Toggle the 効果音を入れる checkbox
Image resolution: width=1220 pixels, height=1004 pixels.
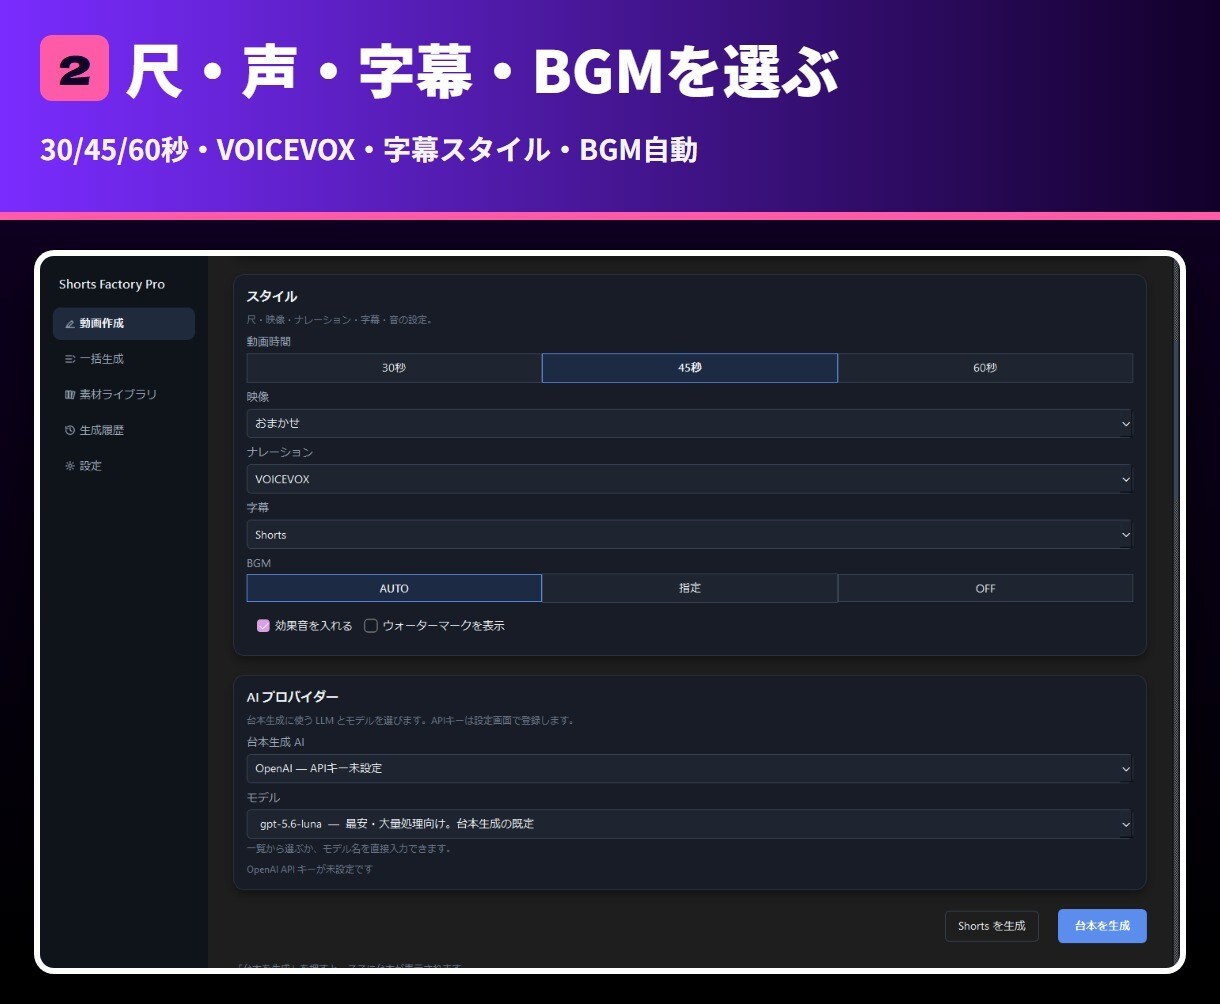264,626
